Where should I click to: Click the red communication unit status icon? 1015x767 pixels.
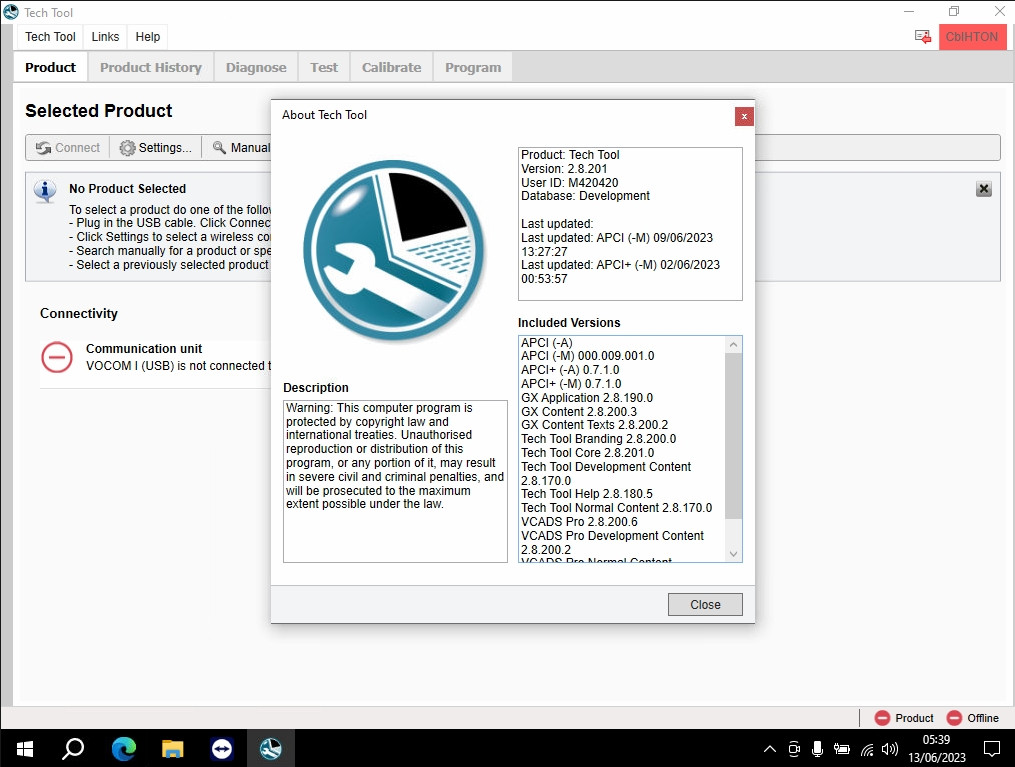coord(57,357)
